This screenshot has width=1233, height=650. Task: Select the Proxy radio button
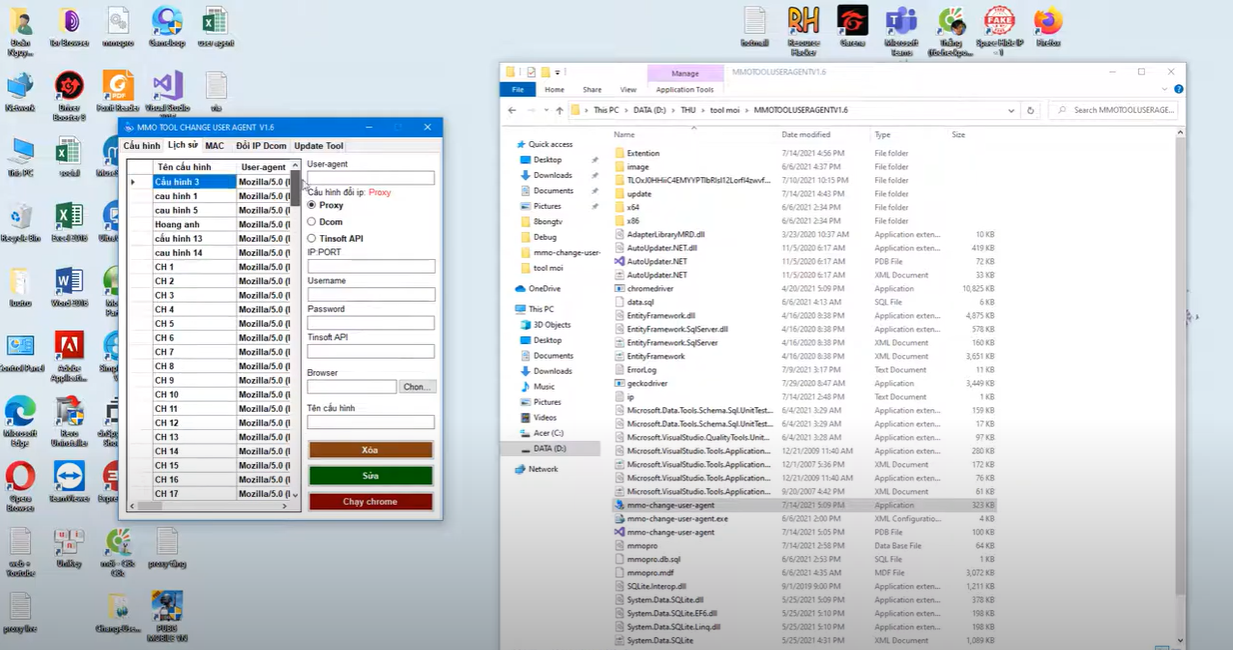[312, 205]
